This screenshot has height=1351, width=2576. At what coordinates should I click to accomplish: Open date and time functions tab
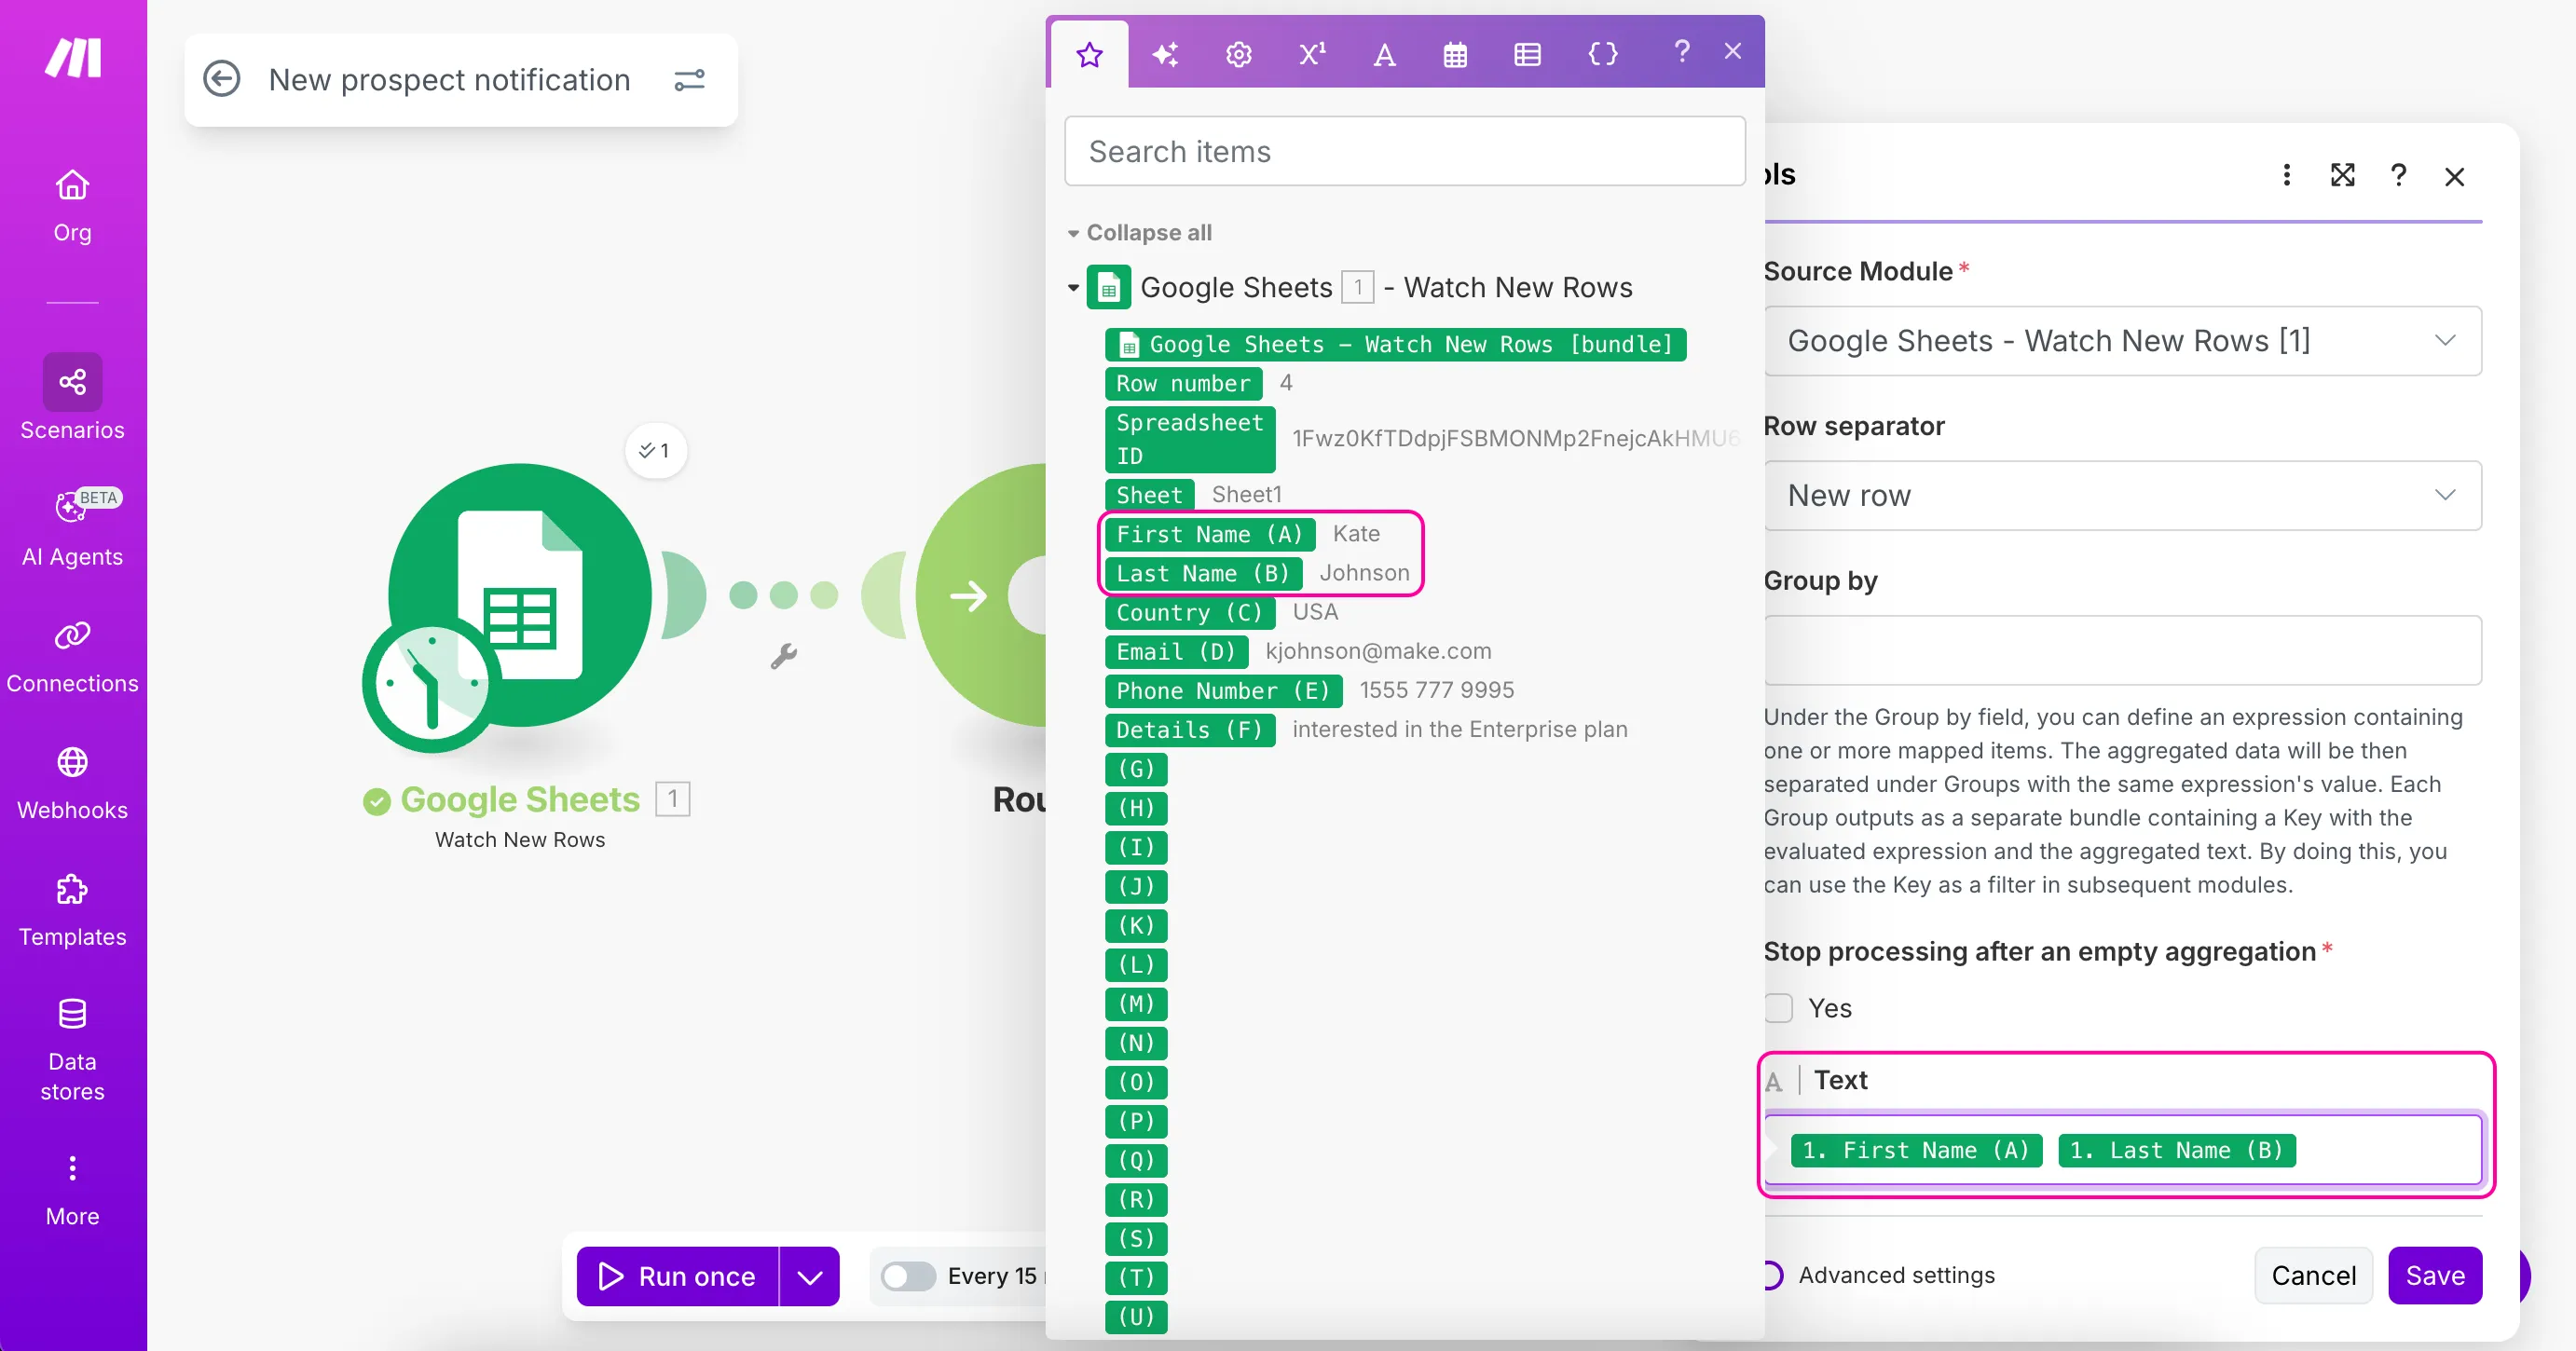[1455, 54]
